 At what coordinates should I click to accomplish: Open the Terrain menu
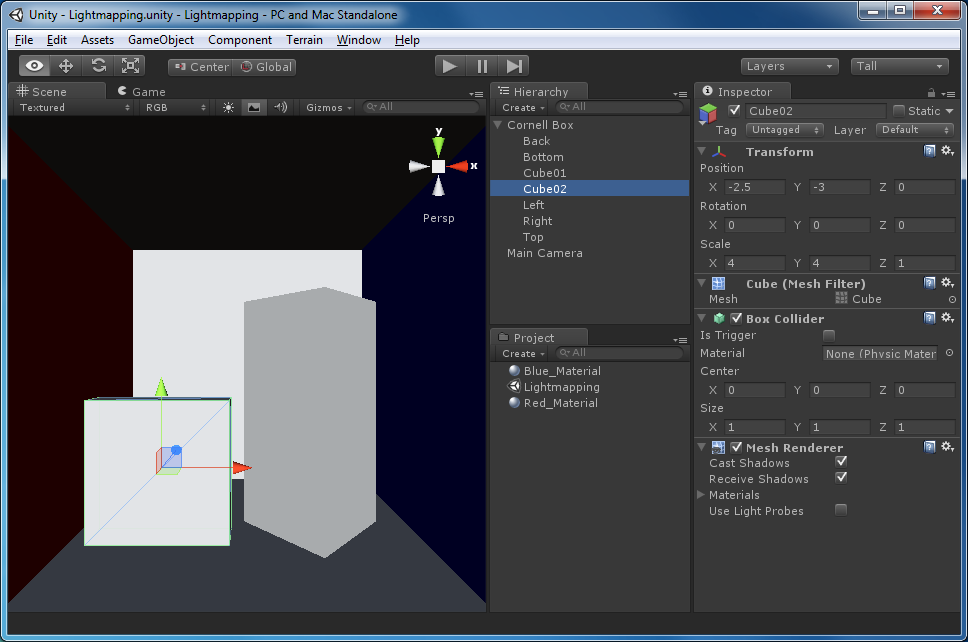[x=304, y=40]
